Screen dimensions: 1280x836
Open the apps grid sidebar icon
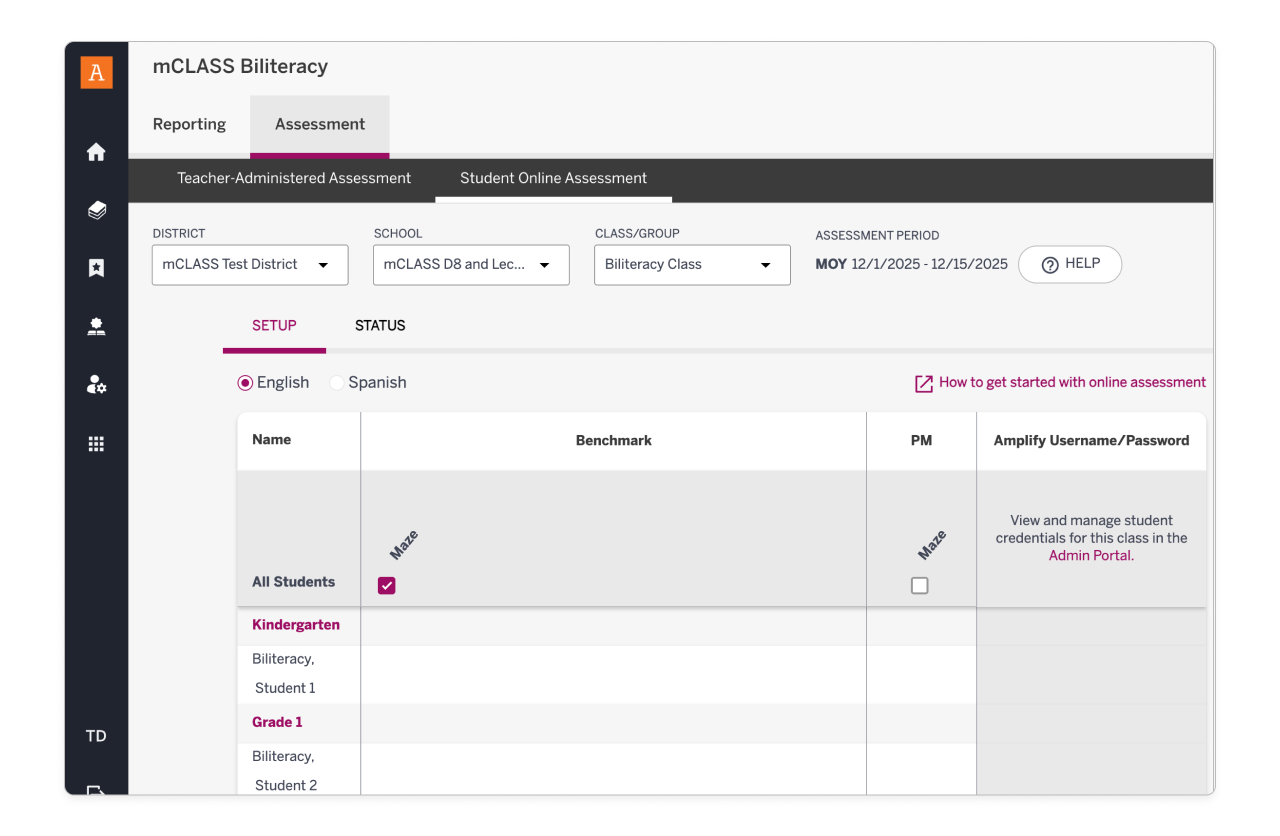(96, 444)
